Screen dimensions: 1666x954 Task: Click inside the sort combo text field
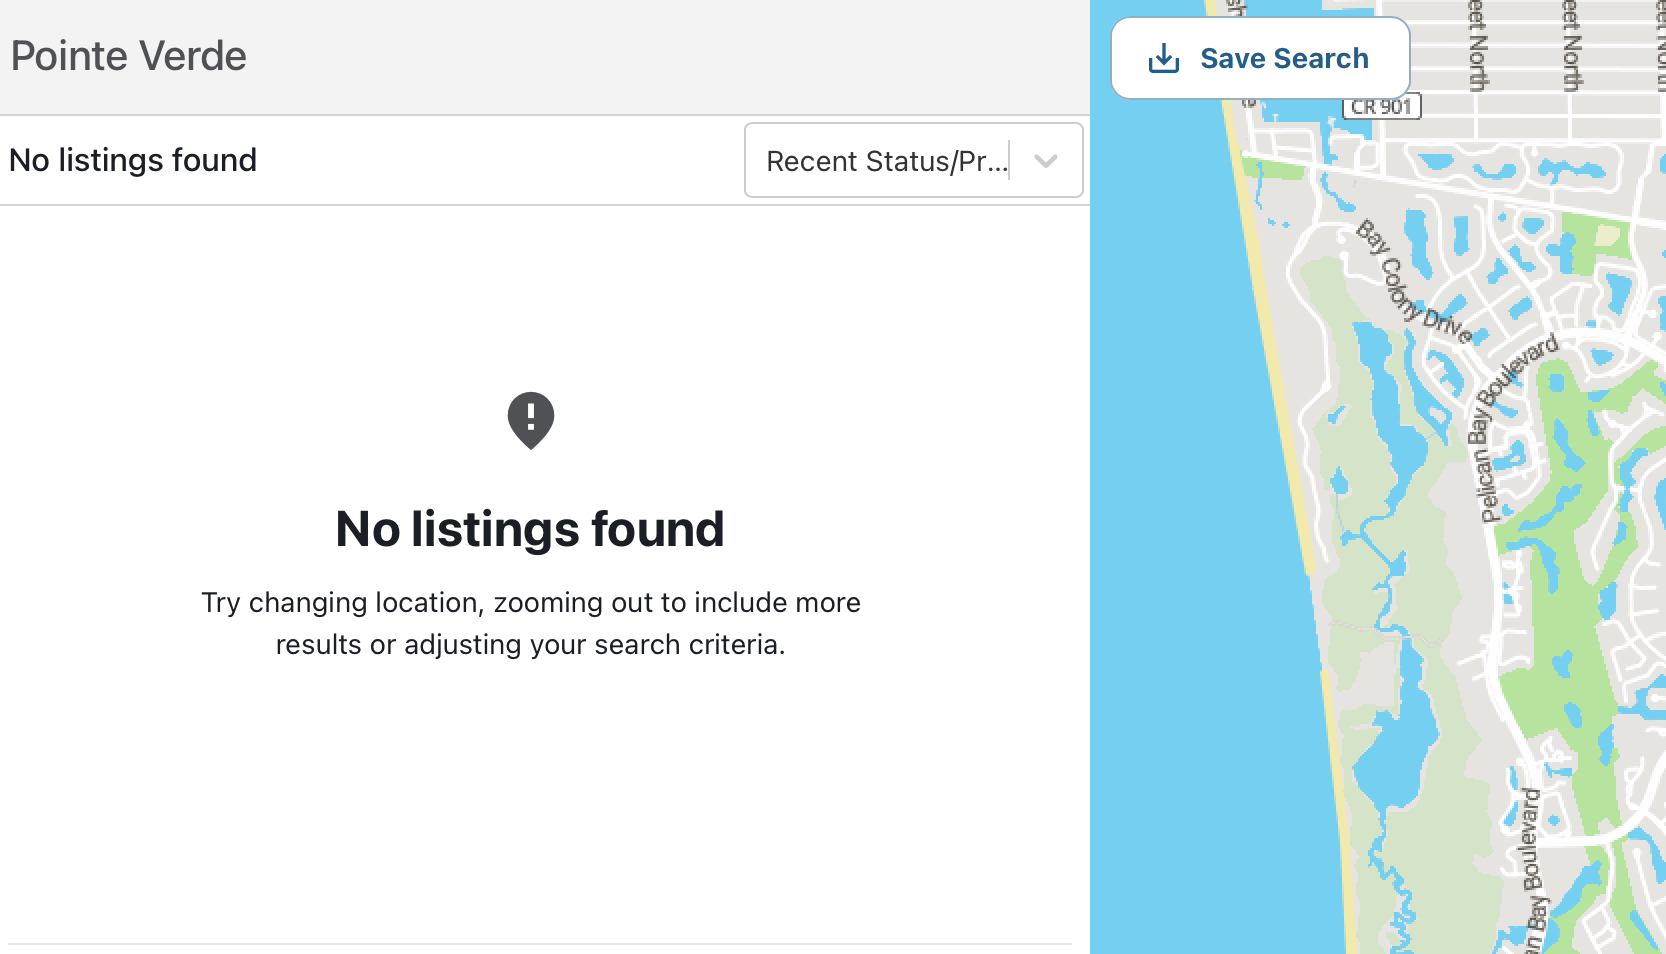(888, 161)
